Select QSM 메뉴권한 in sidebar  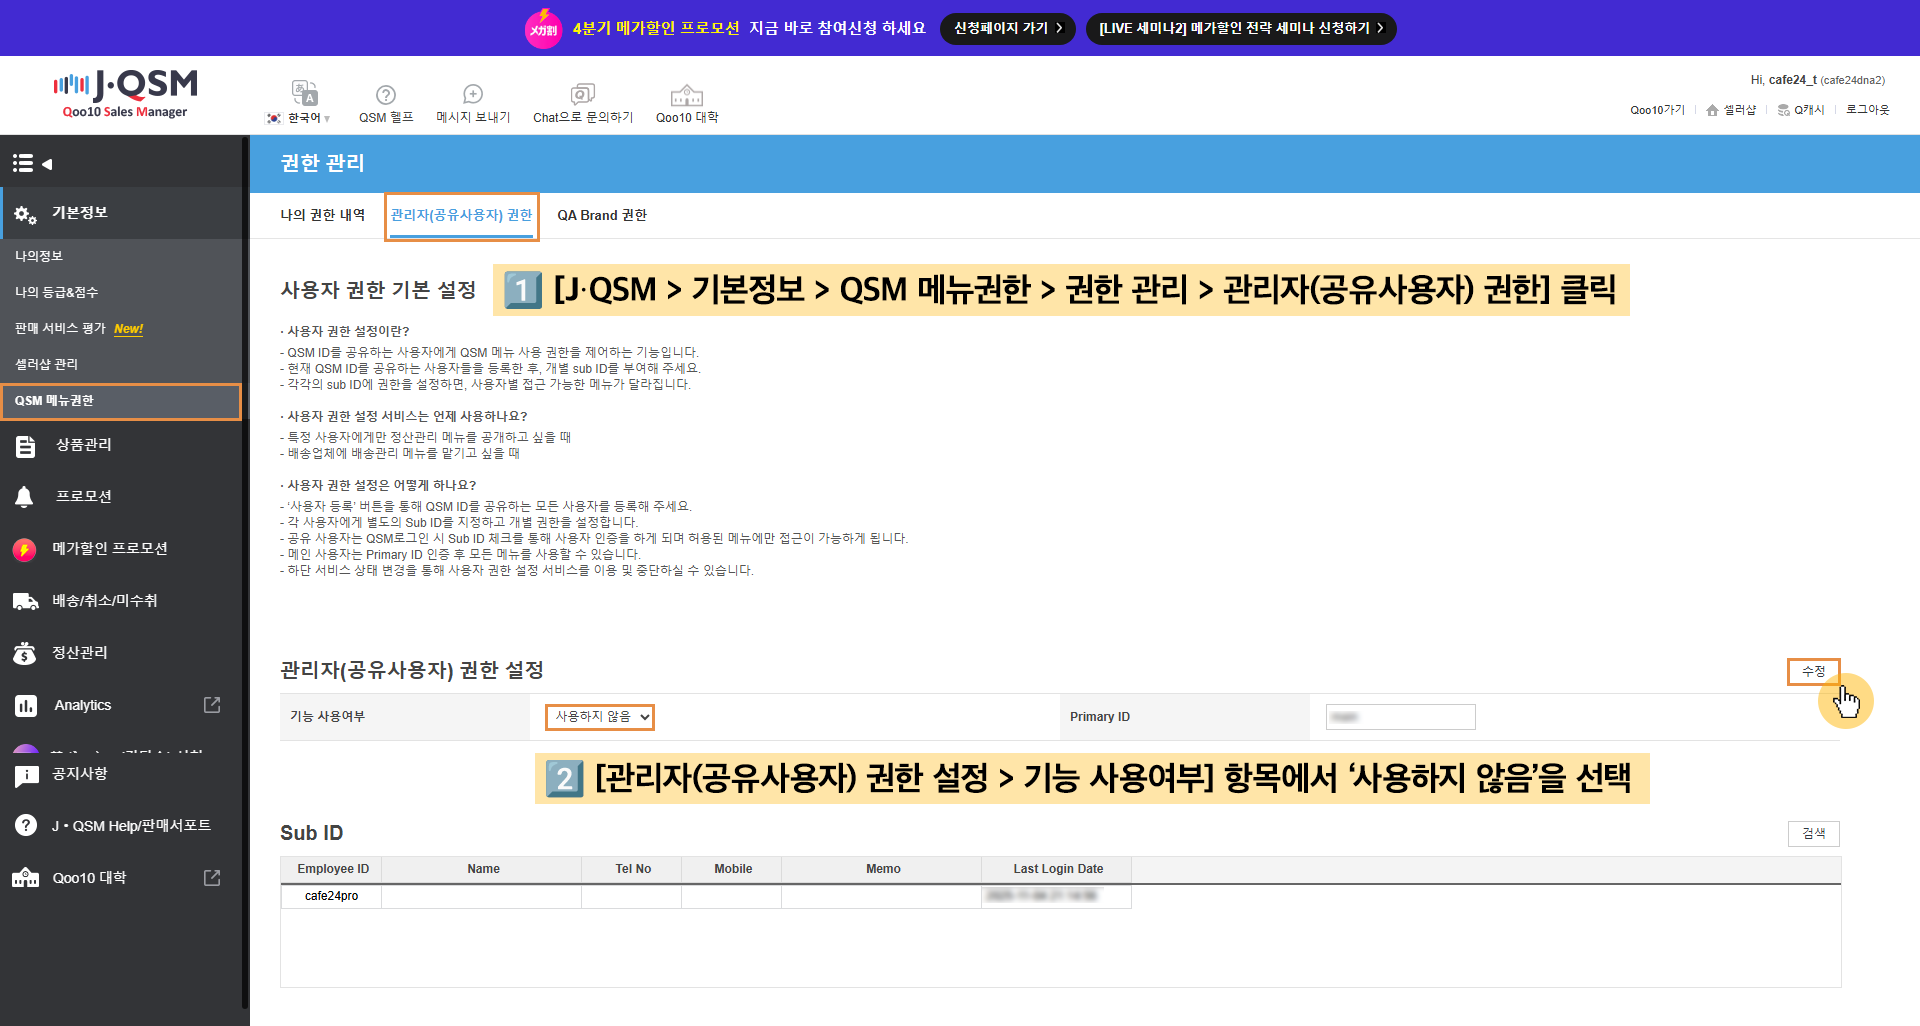click(121, 401)
